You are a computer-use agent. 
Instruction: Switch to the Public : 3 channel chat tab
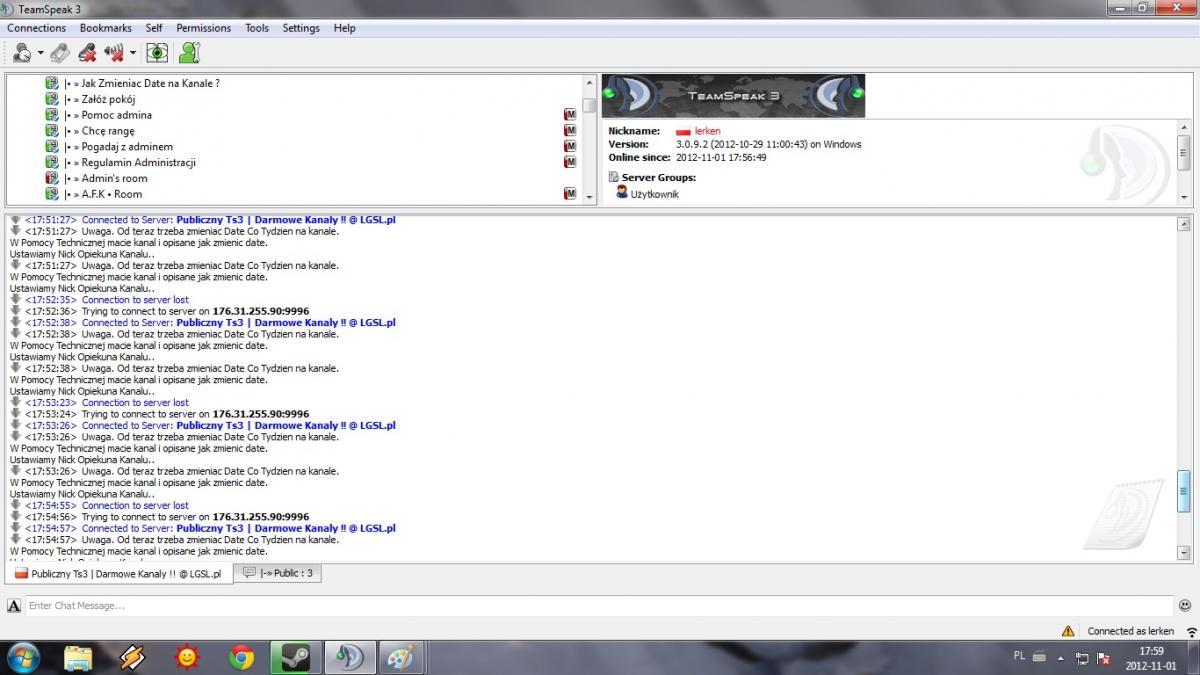click(278, 573)
